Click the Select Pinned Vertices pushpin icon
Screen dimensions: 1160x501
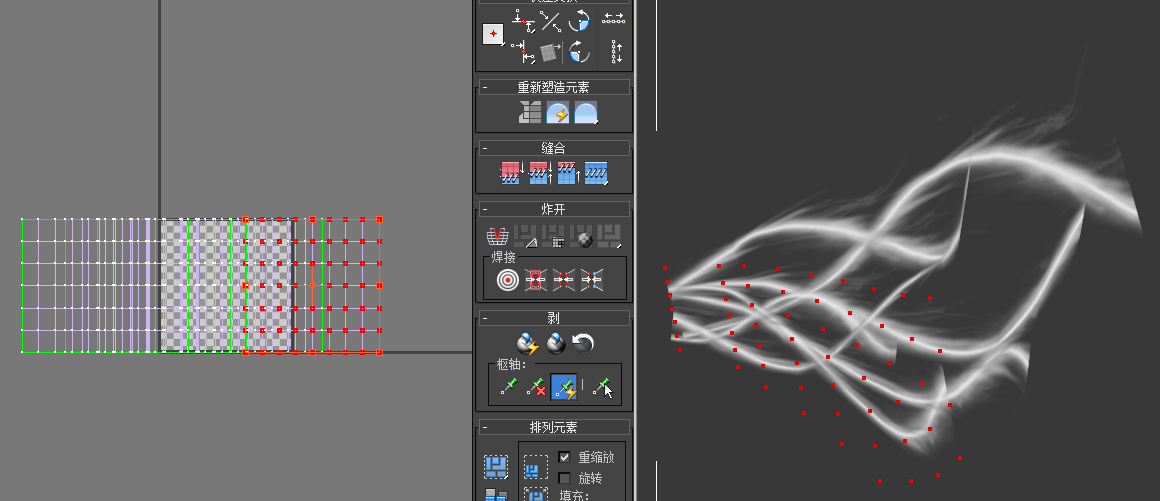(602, 386)
